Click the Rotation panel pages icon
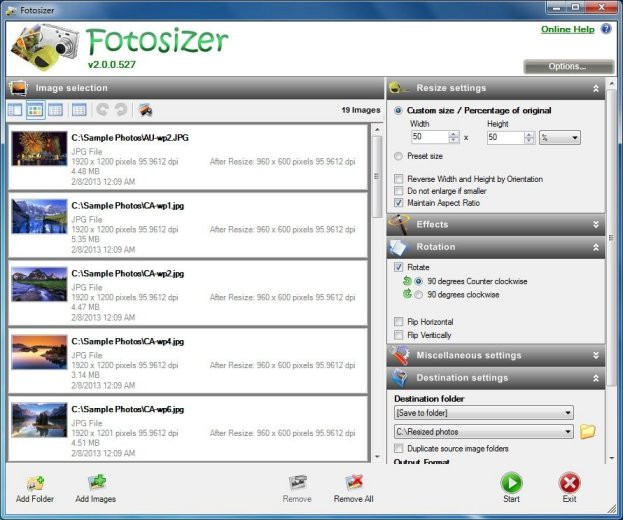The image size is (623, 520). 398,247
